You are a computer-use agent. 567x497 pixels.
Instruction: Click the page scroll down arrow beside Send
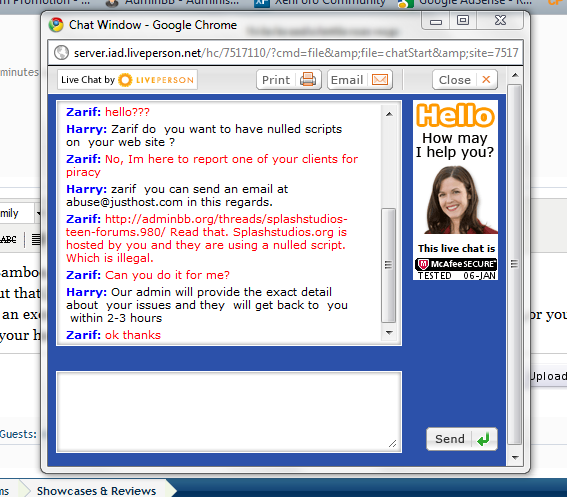click(515, 458)
